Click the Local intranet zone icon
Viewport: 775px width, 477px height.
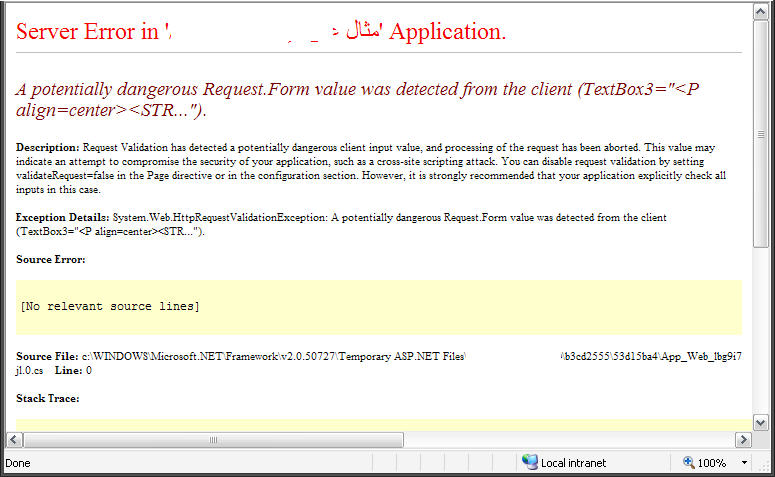click(x=529, y=462)
